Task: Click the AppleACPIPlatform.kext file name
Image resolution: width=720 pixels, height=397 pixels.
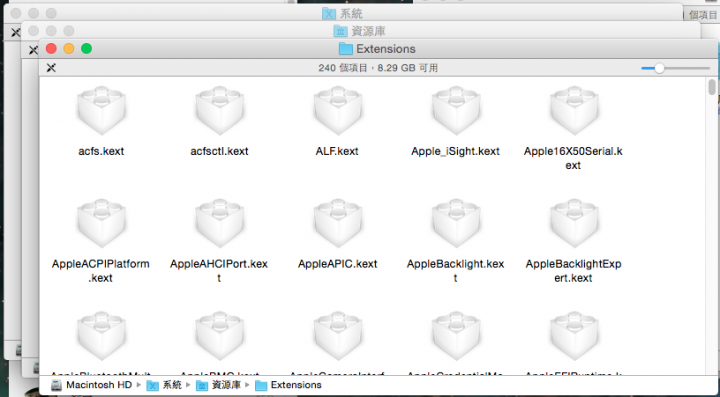Action: (x=101, y=271)
